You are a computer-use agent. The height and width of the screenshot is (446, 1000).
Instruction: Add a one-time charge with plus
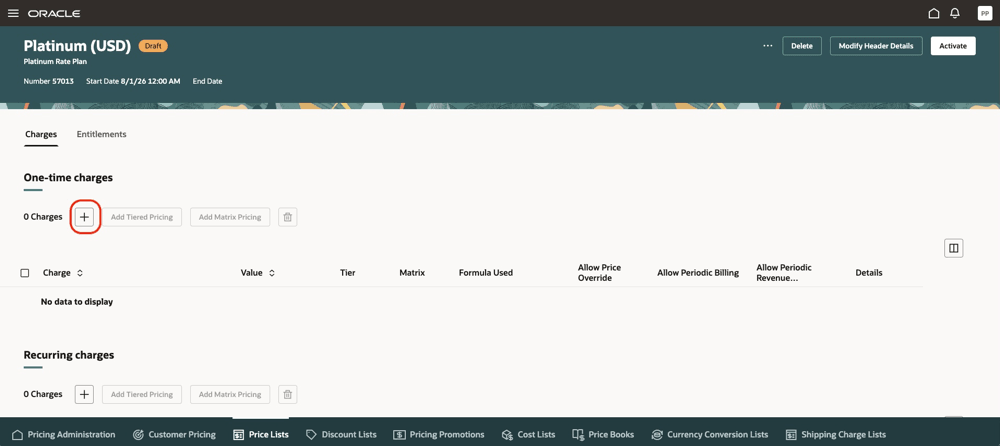click(x=84, y=217)
